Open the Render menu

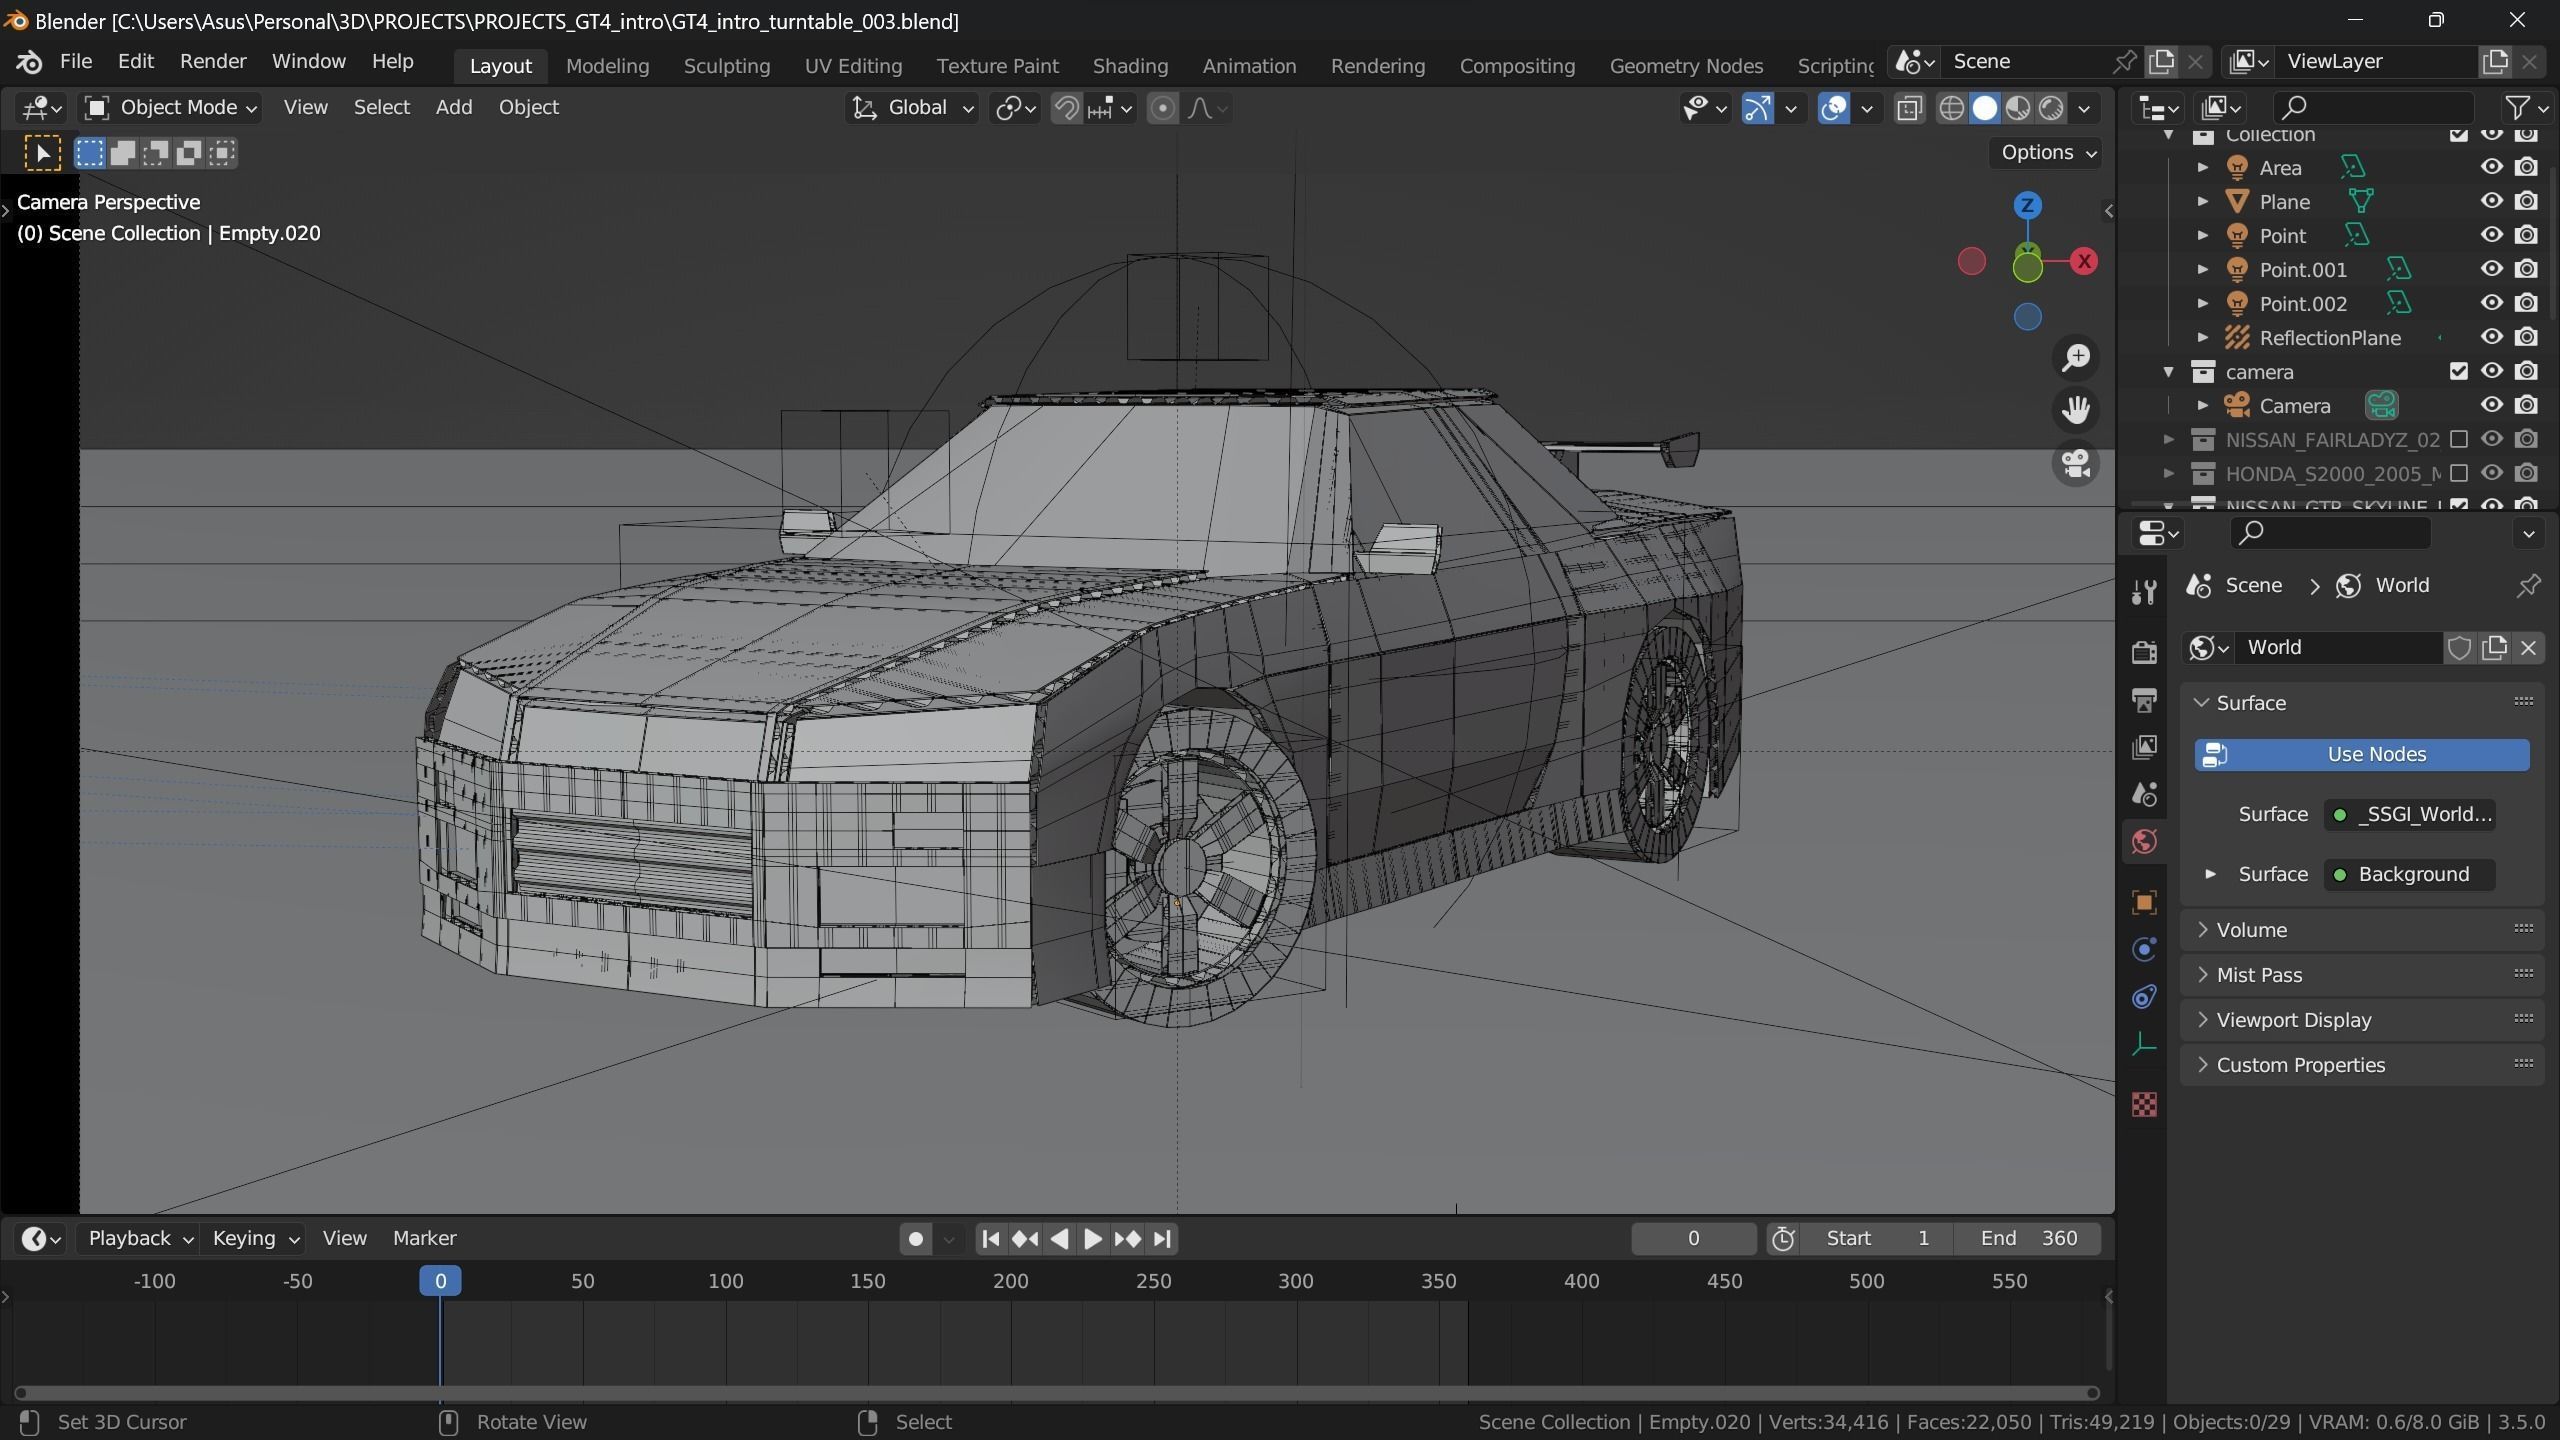(x=213, y=62)
